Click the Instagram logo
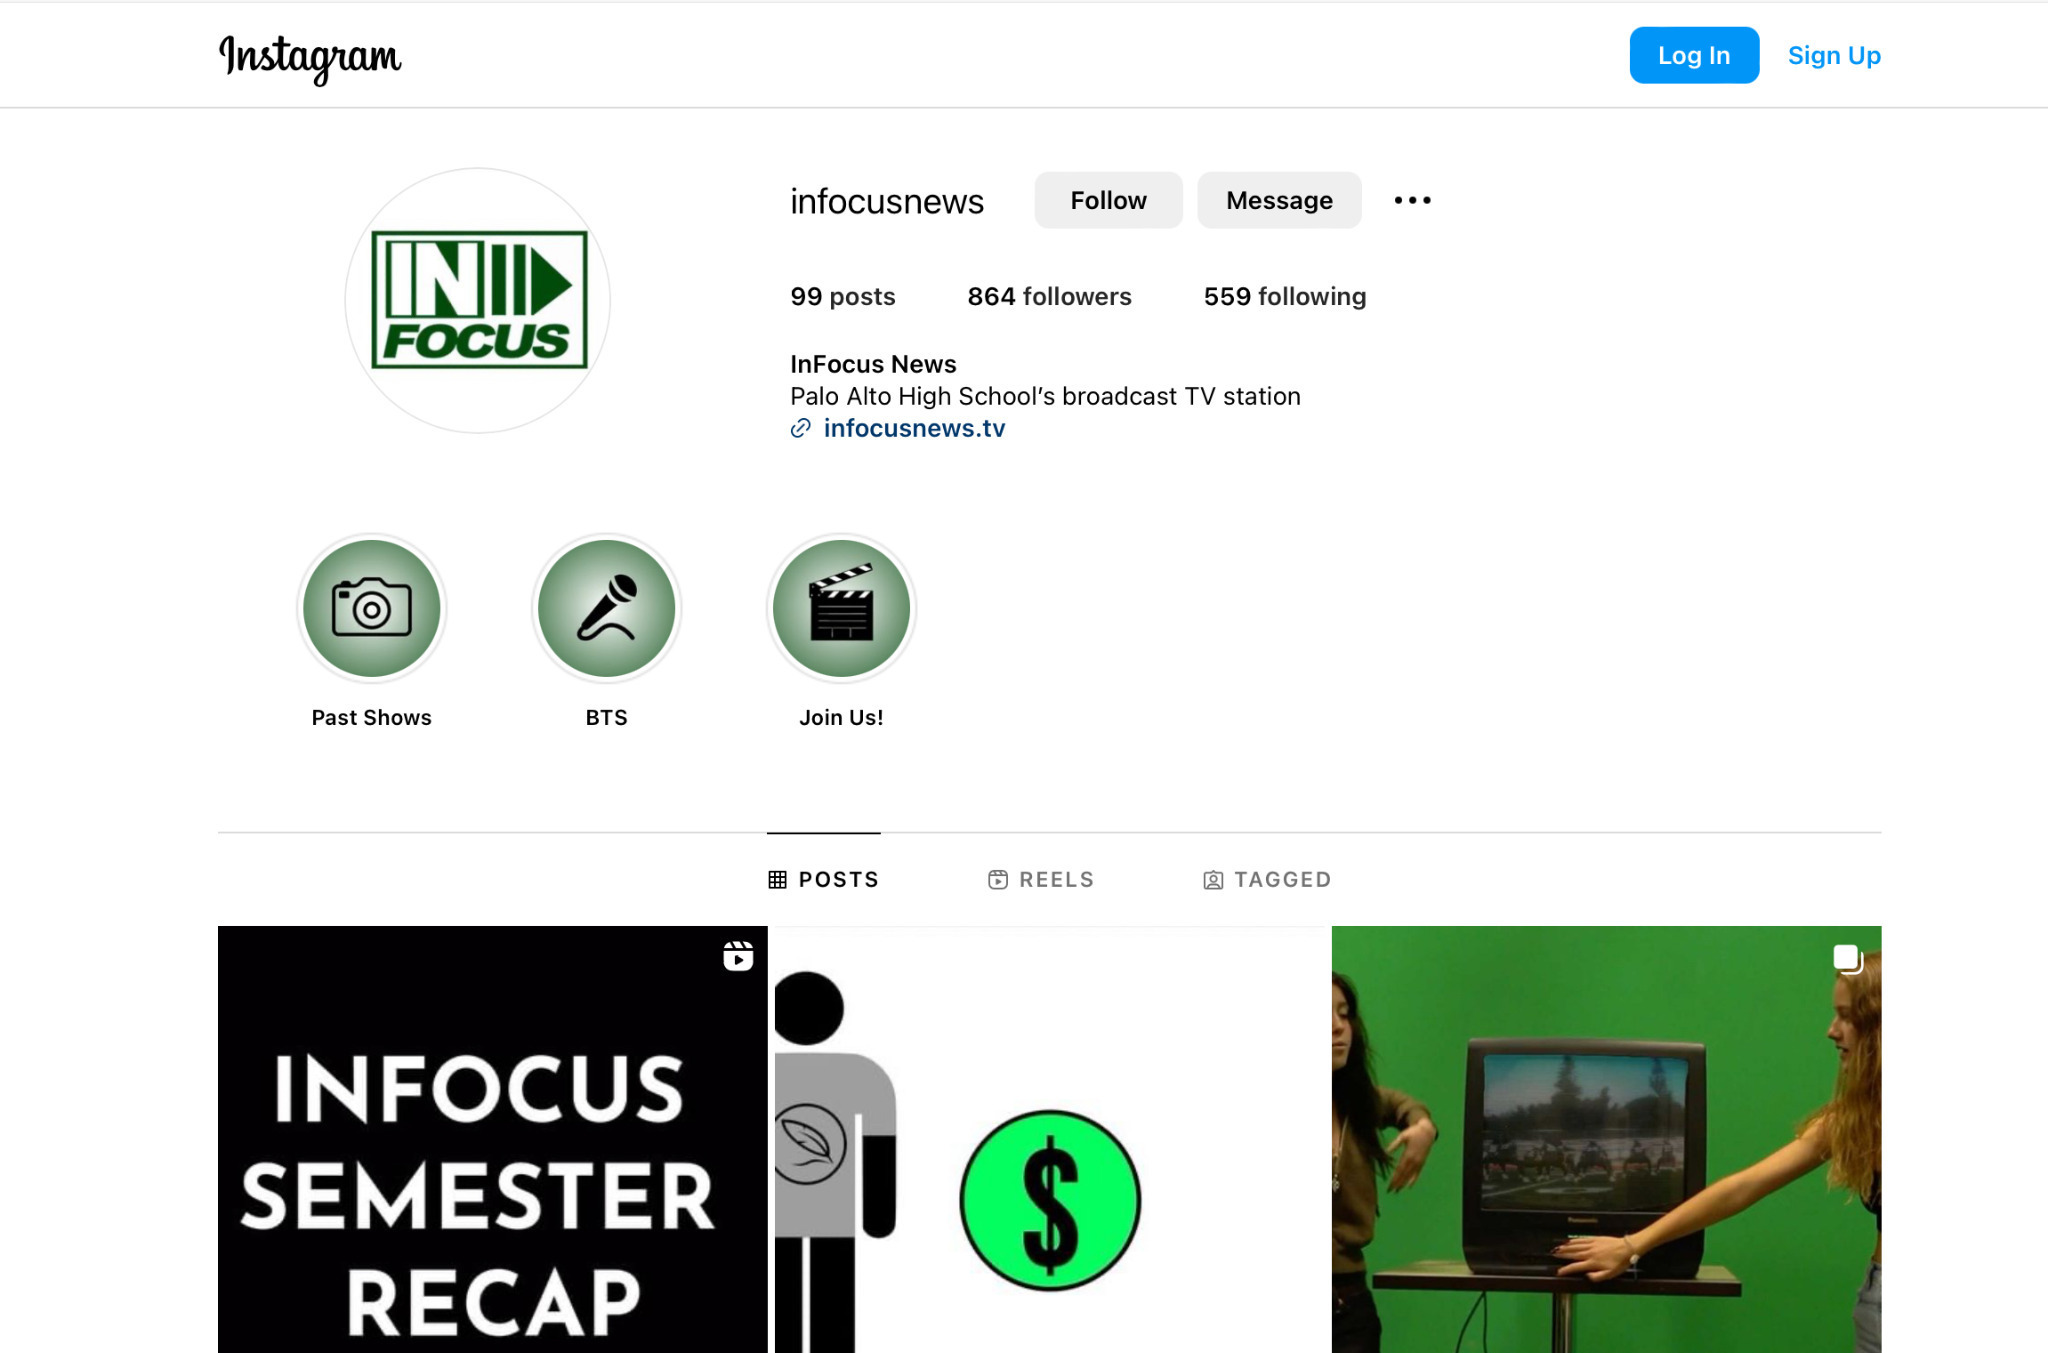The width and height of the screenshot is (2048, 1353). point(310,58)
